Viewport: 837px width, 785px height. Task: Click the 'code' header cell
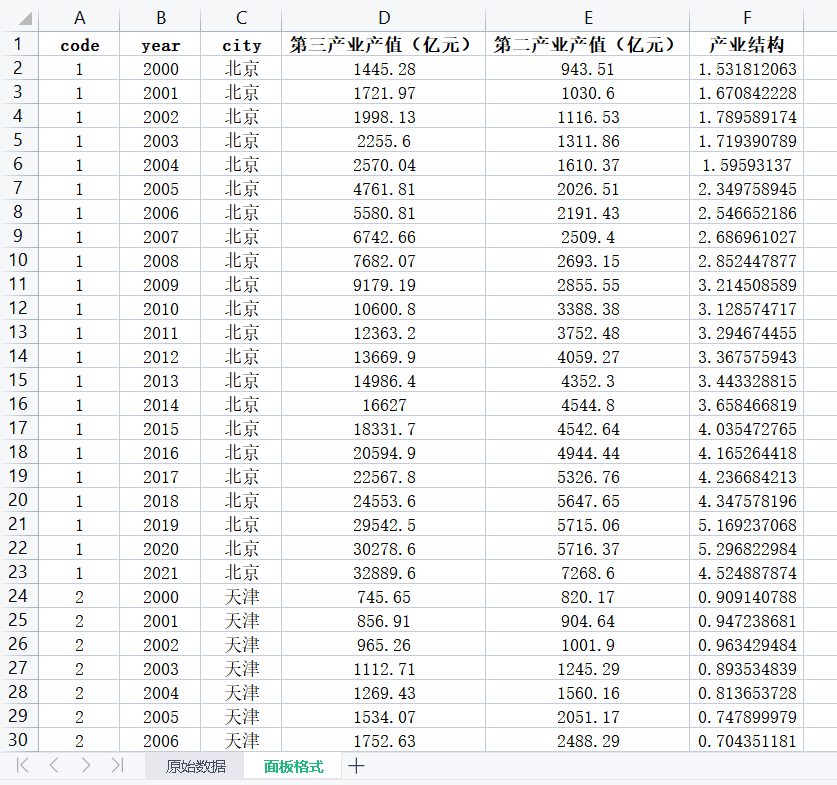[80, 44]
